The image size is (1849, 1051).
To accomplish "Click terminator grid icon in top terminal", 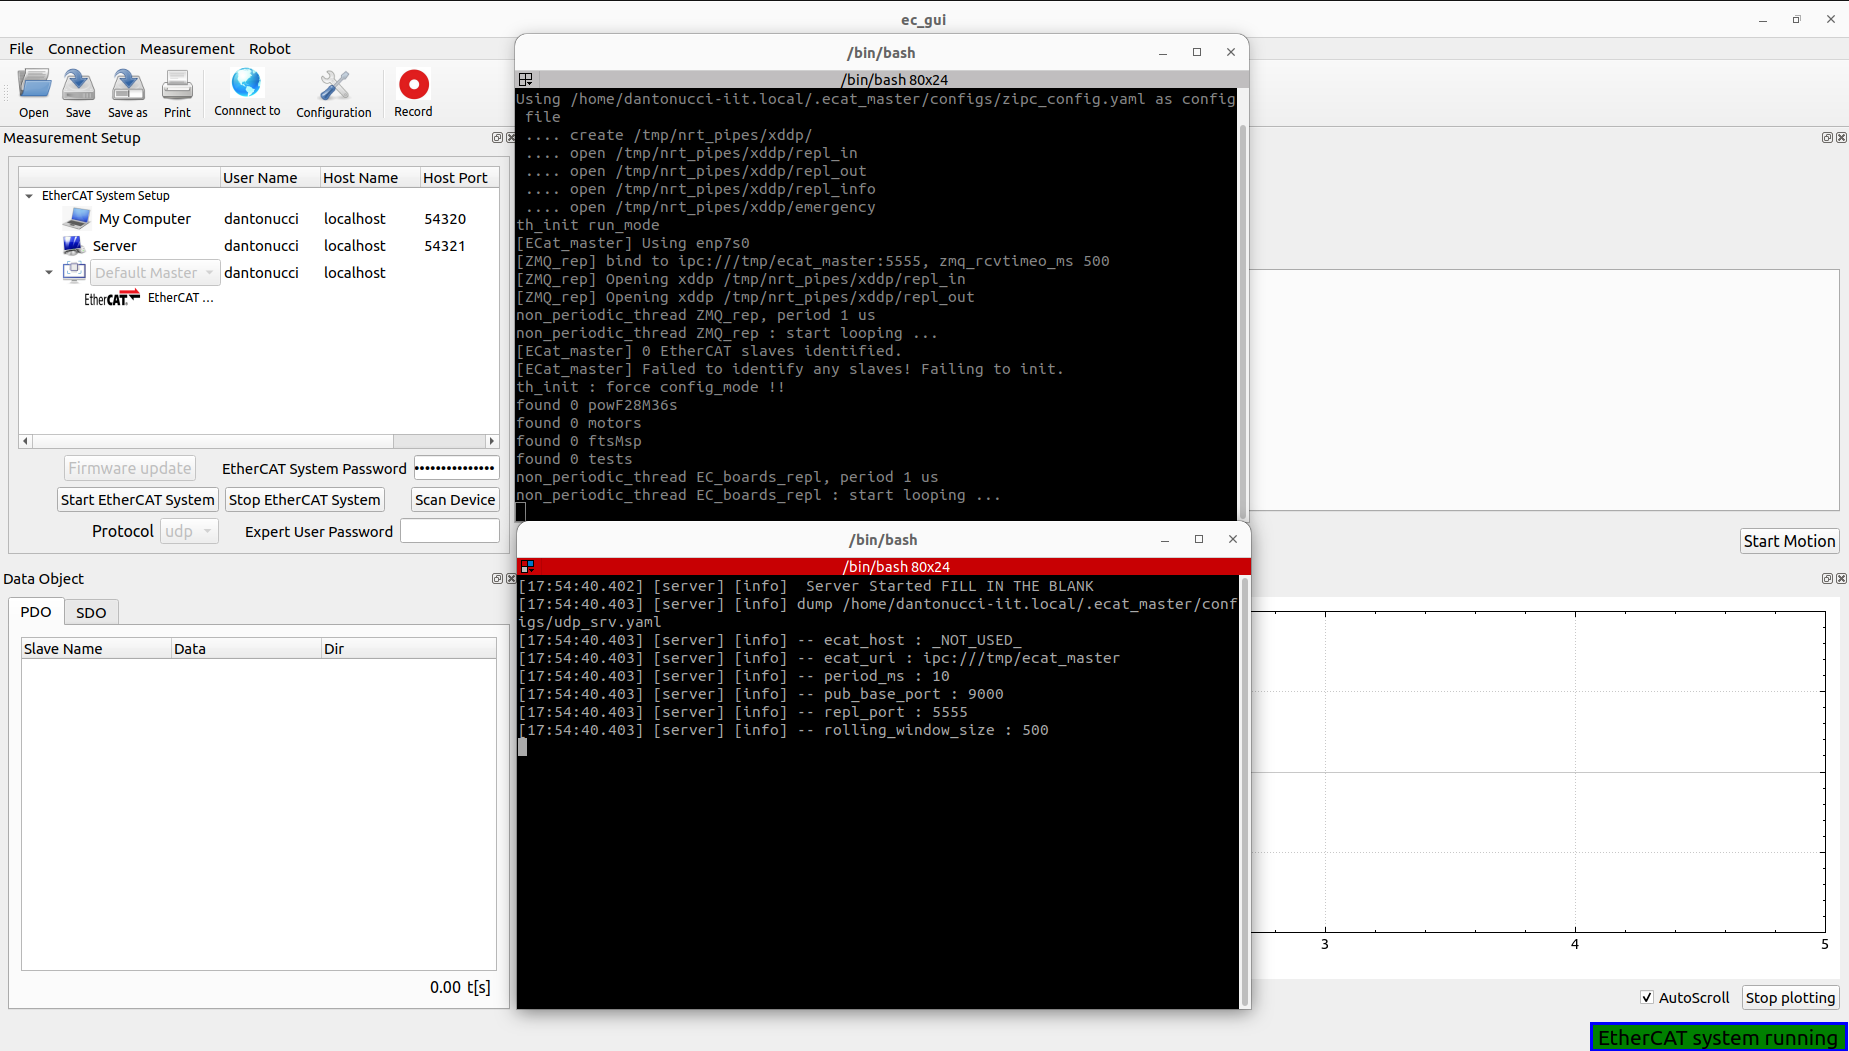I will click(525, 79).
